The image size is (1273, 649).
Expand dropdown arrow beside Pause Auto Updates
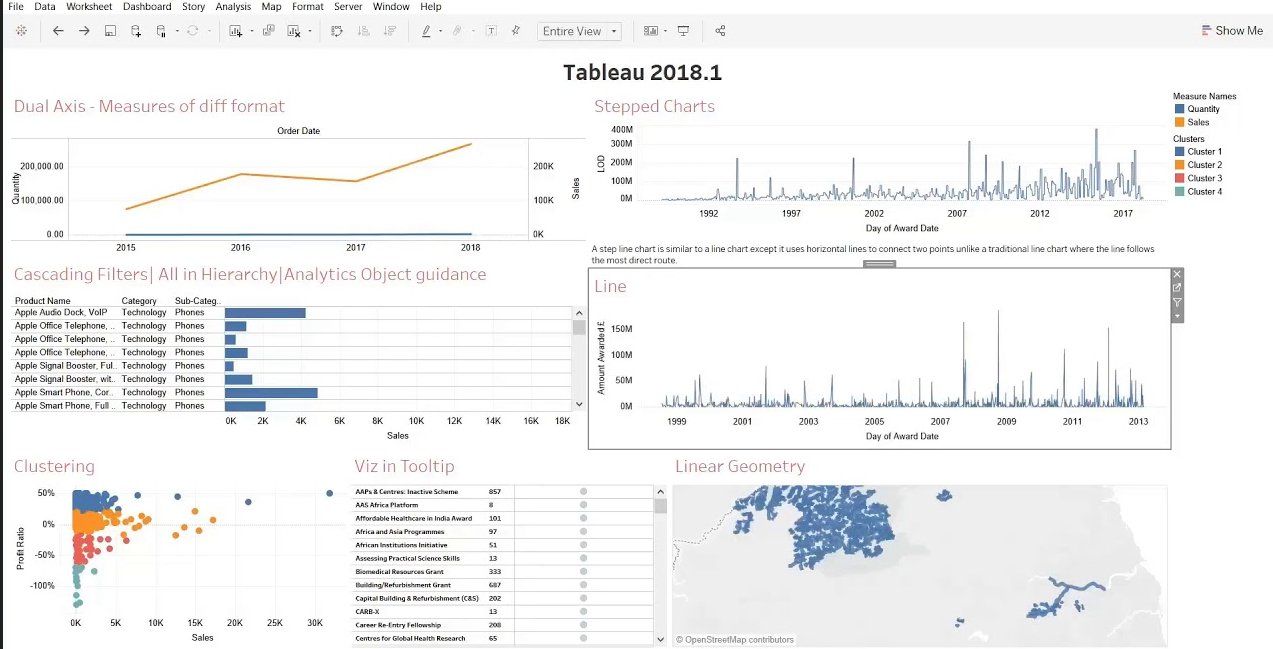[176, 32]
